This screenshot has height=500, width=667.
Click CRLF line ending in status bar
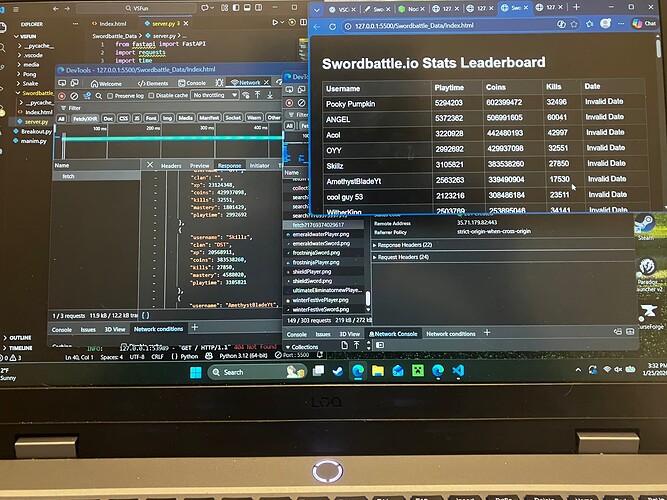[x=157, y=357]
